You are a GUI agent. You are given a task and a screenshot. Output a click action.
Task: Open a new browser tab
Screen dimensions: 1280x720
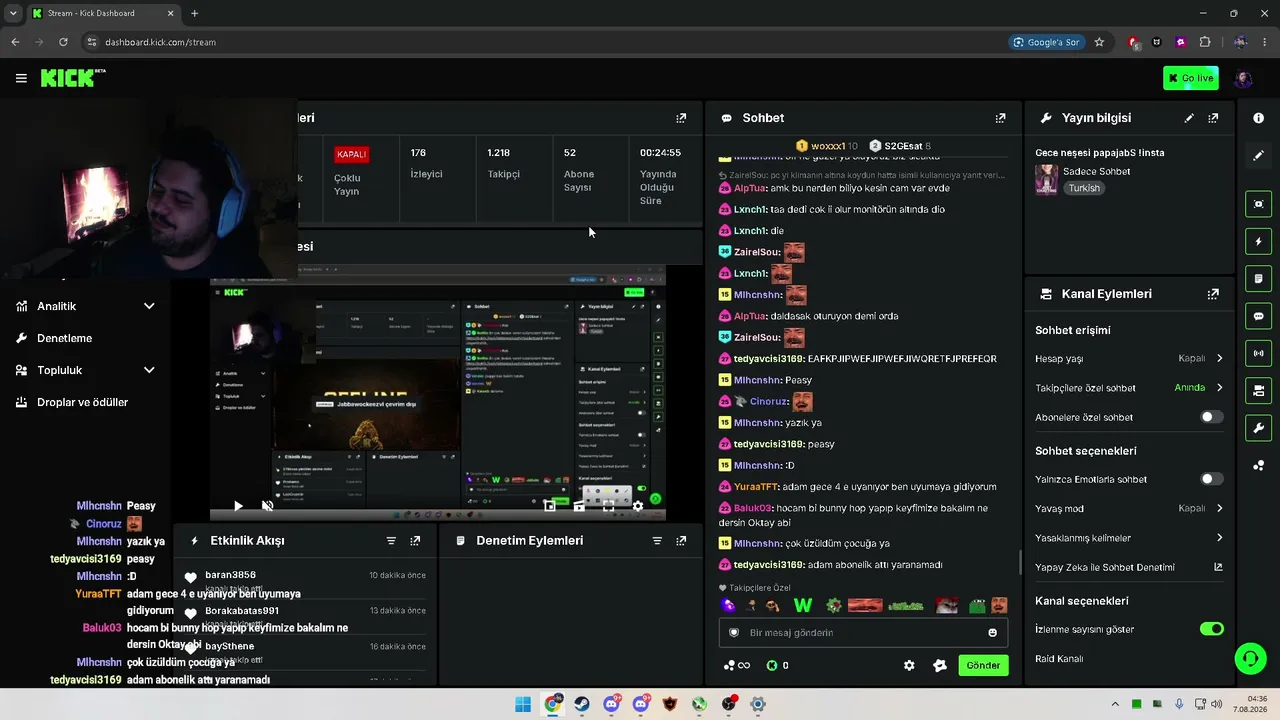pos(194,13)
